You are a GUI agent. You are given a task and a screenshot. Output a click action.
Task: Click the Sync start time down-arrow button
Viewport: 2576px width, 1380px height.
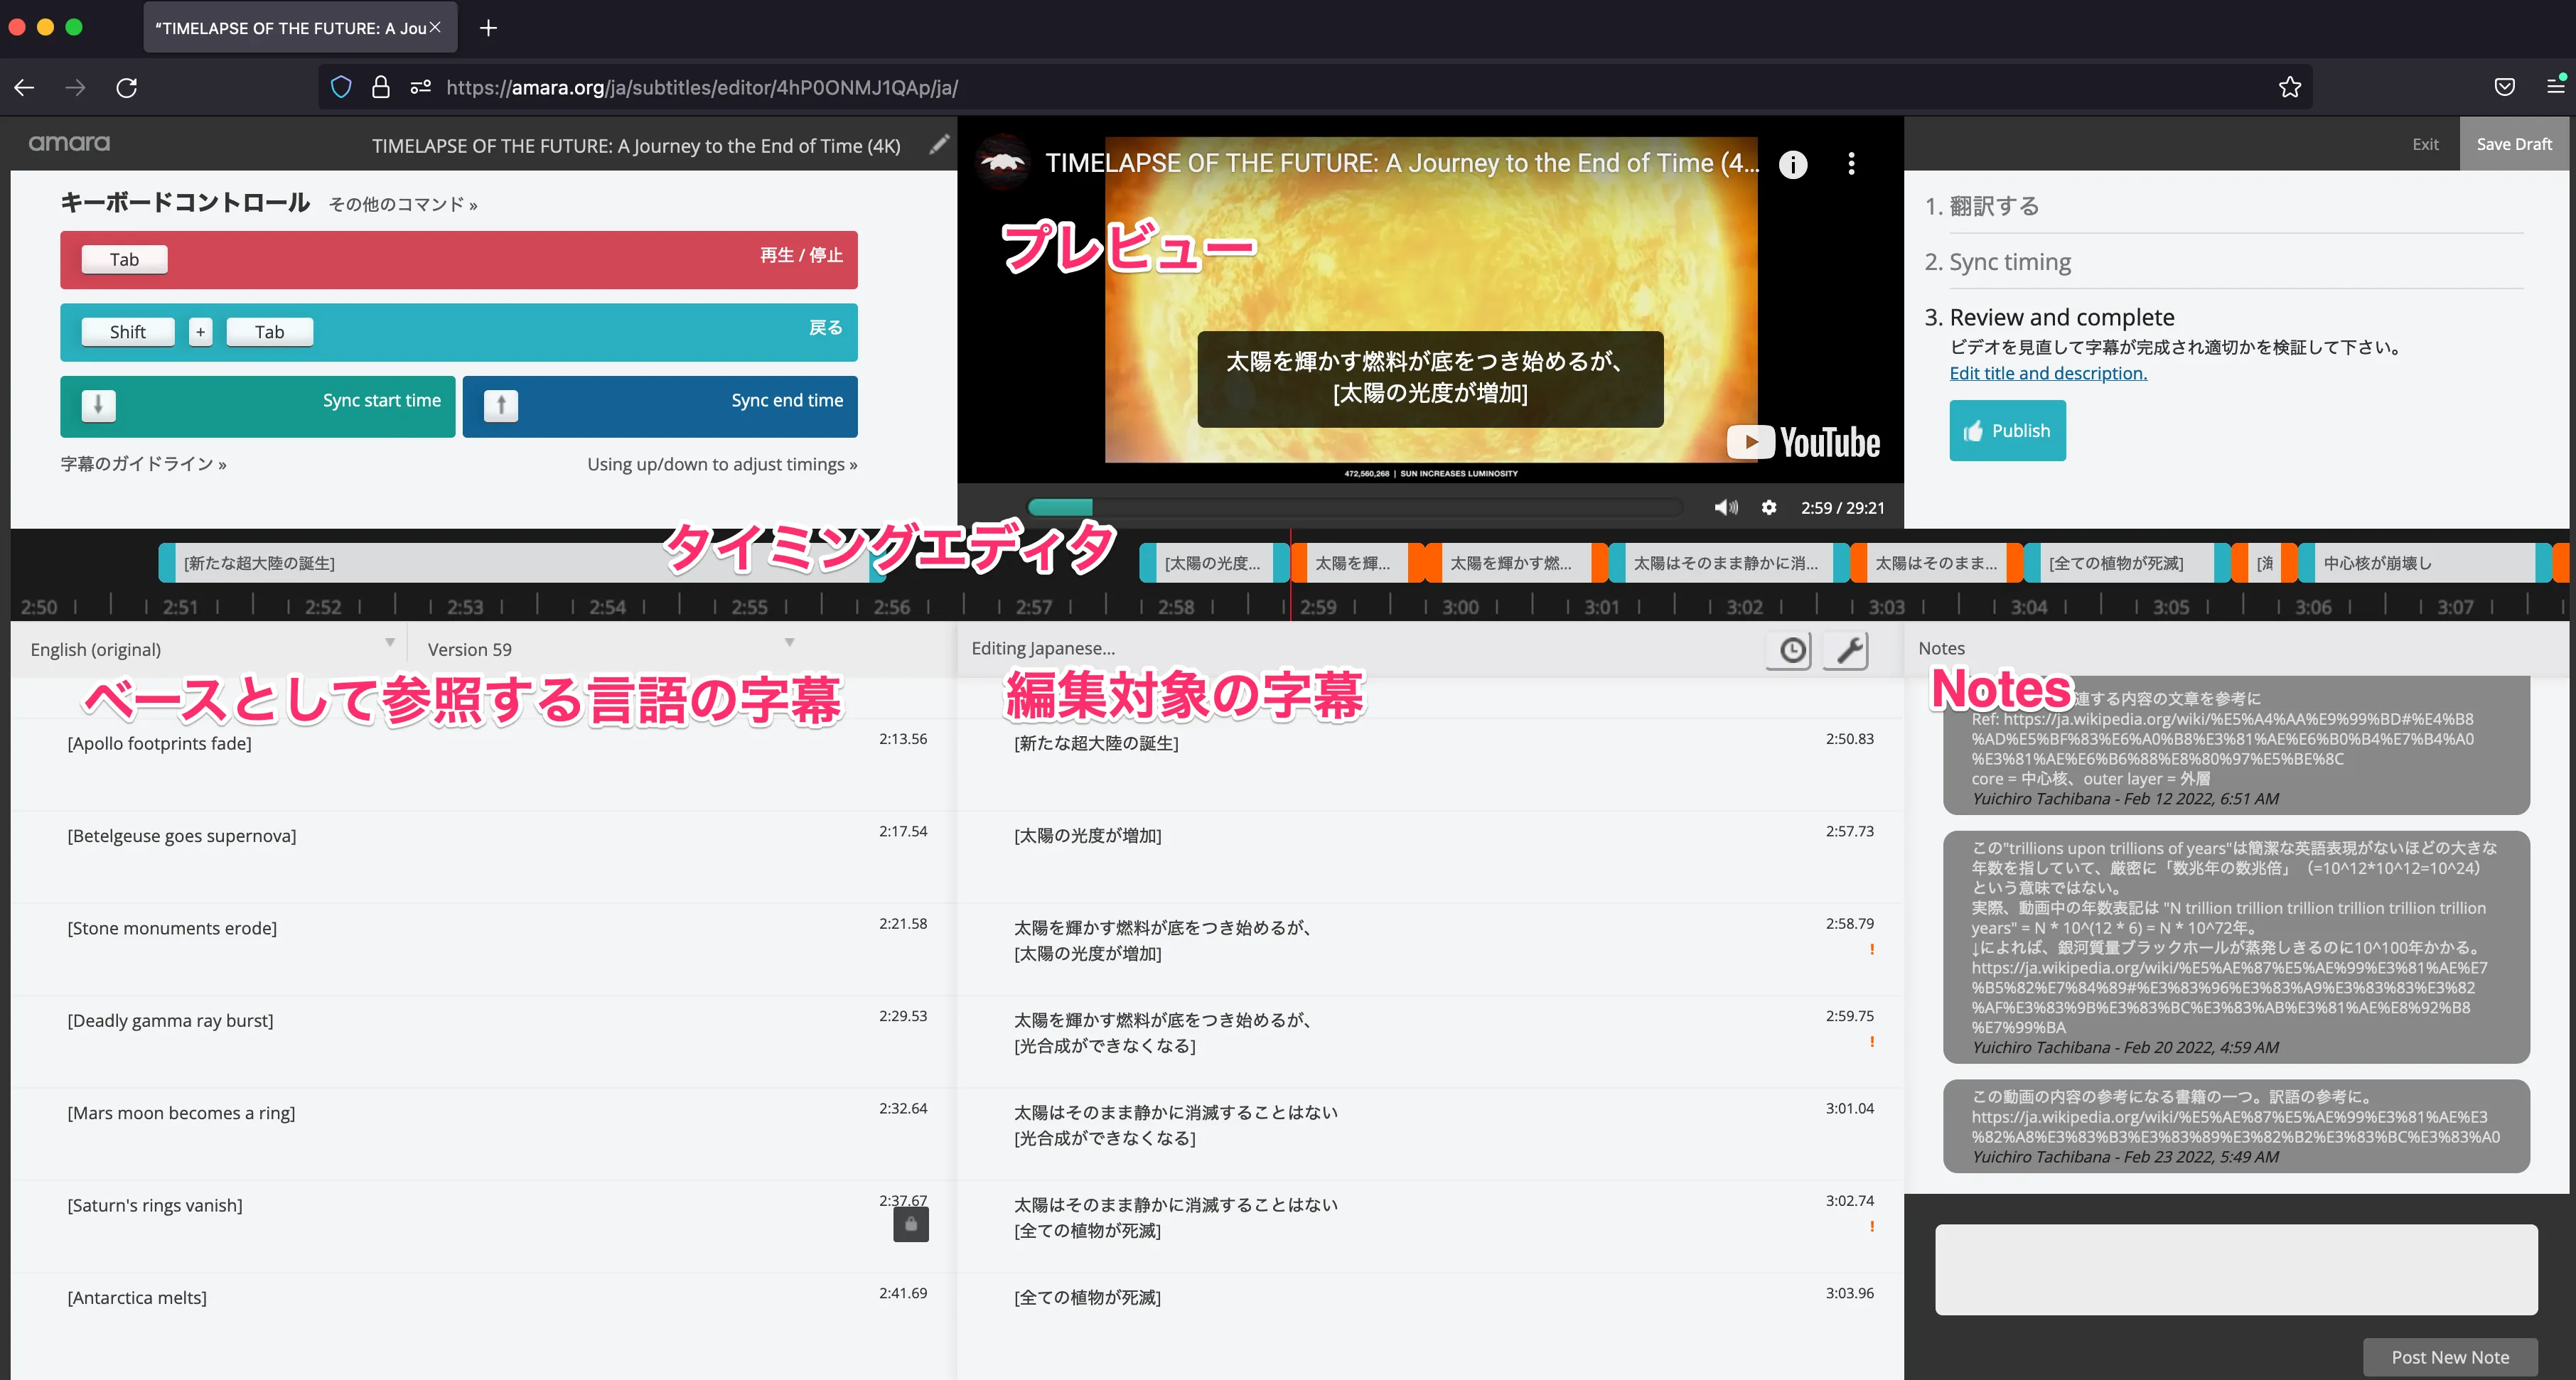click(98, 405)
